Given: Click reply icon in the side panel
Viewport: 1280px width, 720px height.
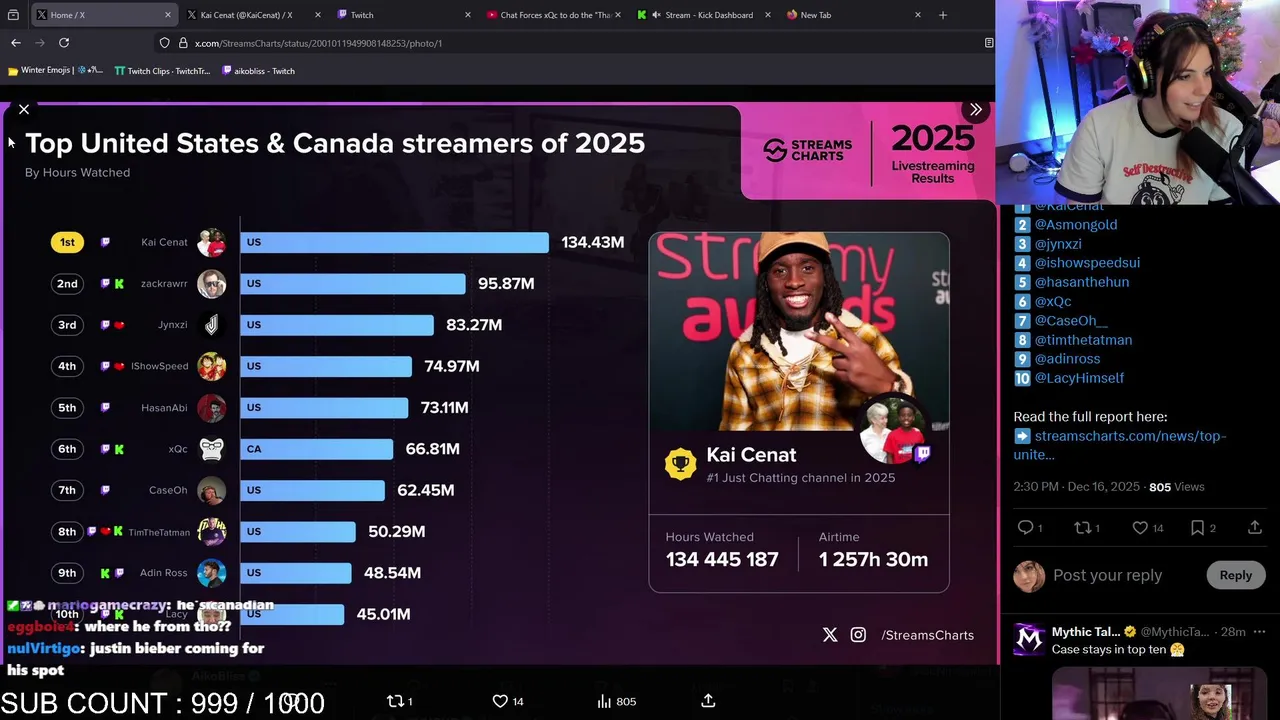Looking at the screenshot, I should click(1025, 528).
